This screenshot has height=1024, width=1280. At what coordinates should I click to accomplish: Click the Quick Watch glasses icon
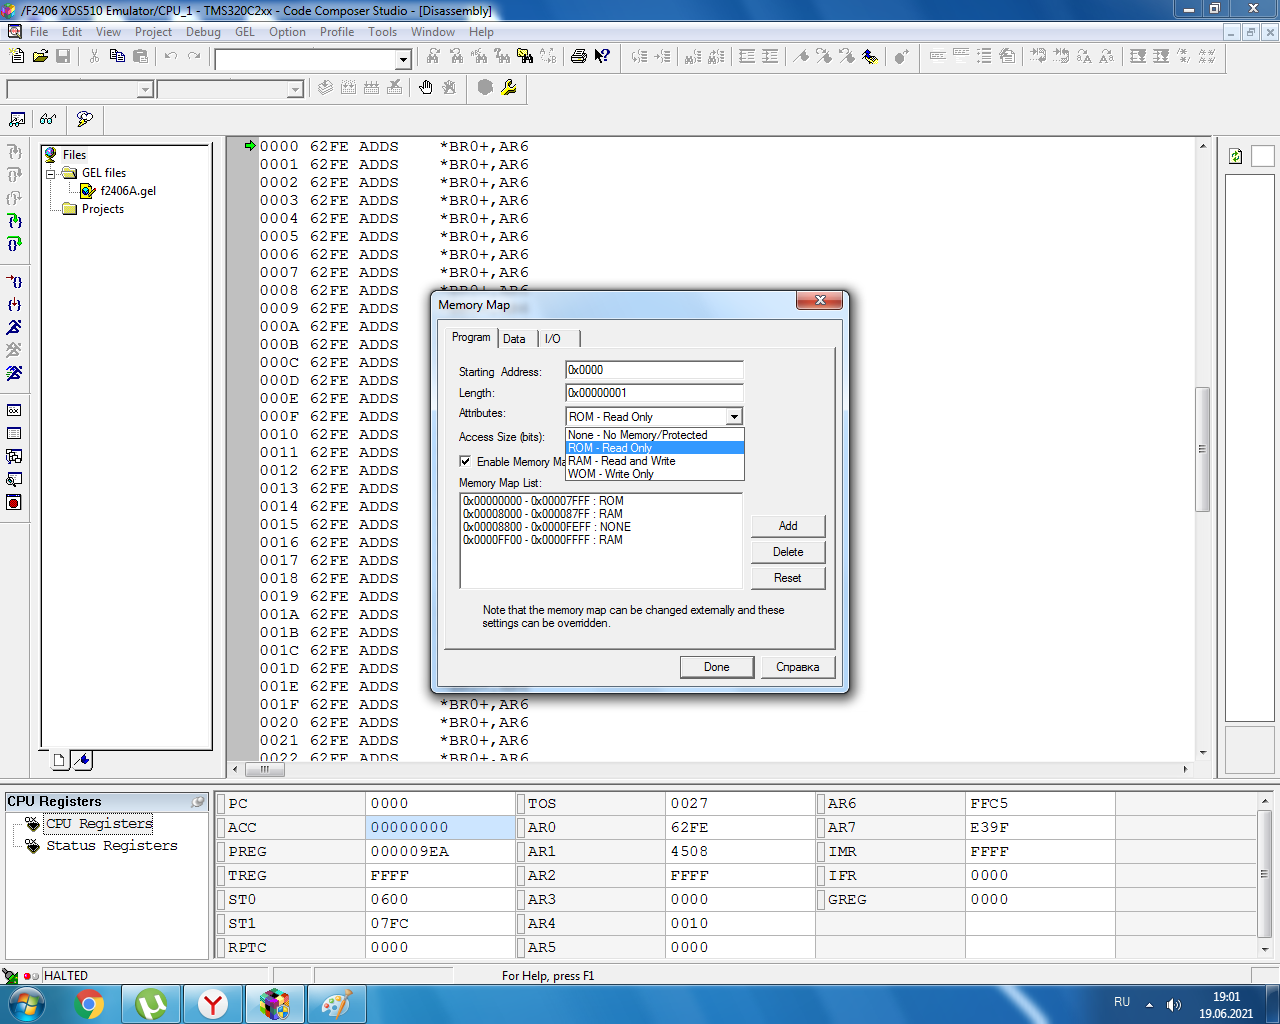point(48,119)
